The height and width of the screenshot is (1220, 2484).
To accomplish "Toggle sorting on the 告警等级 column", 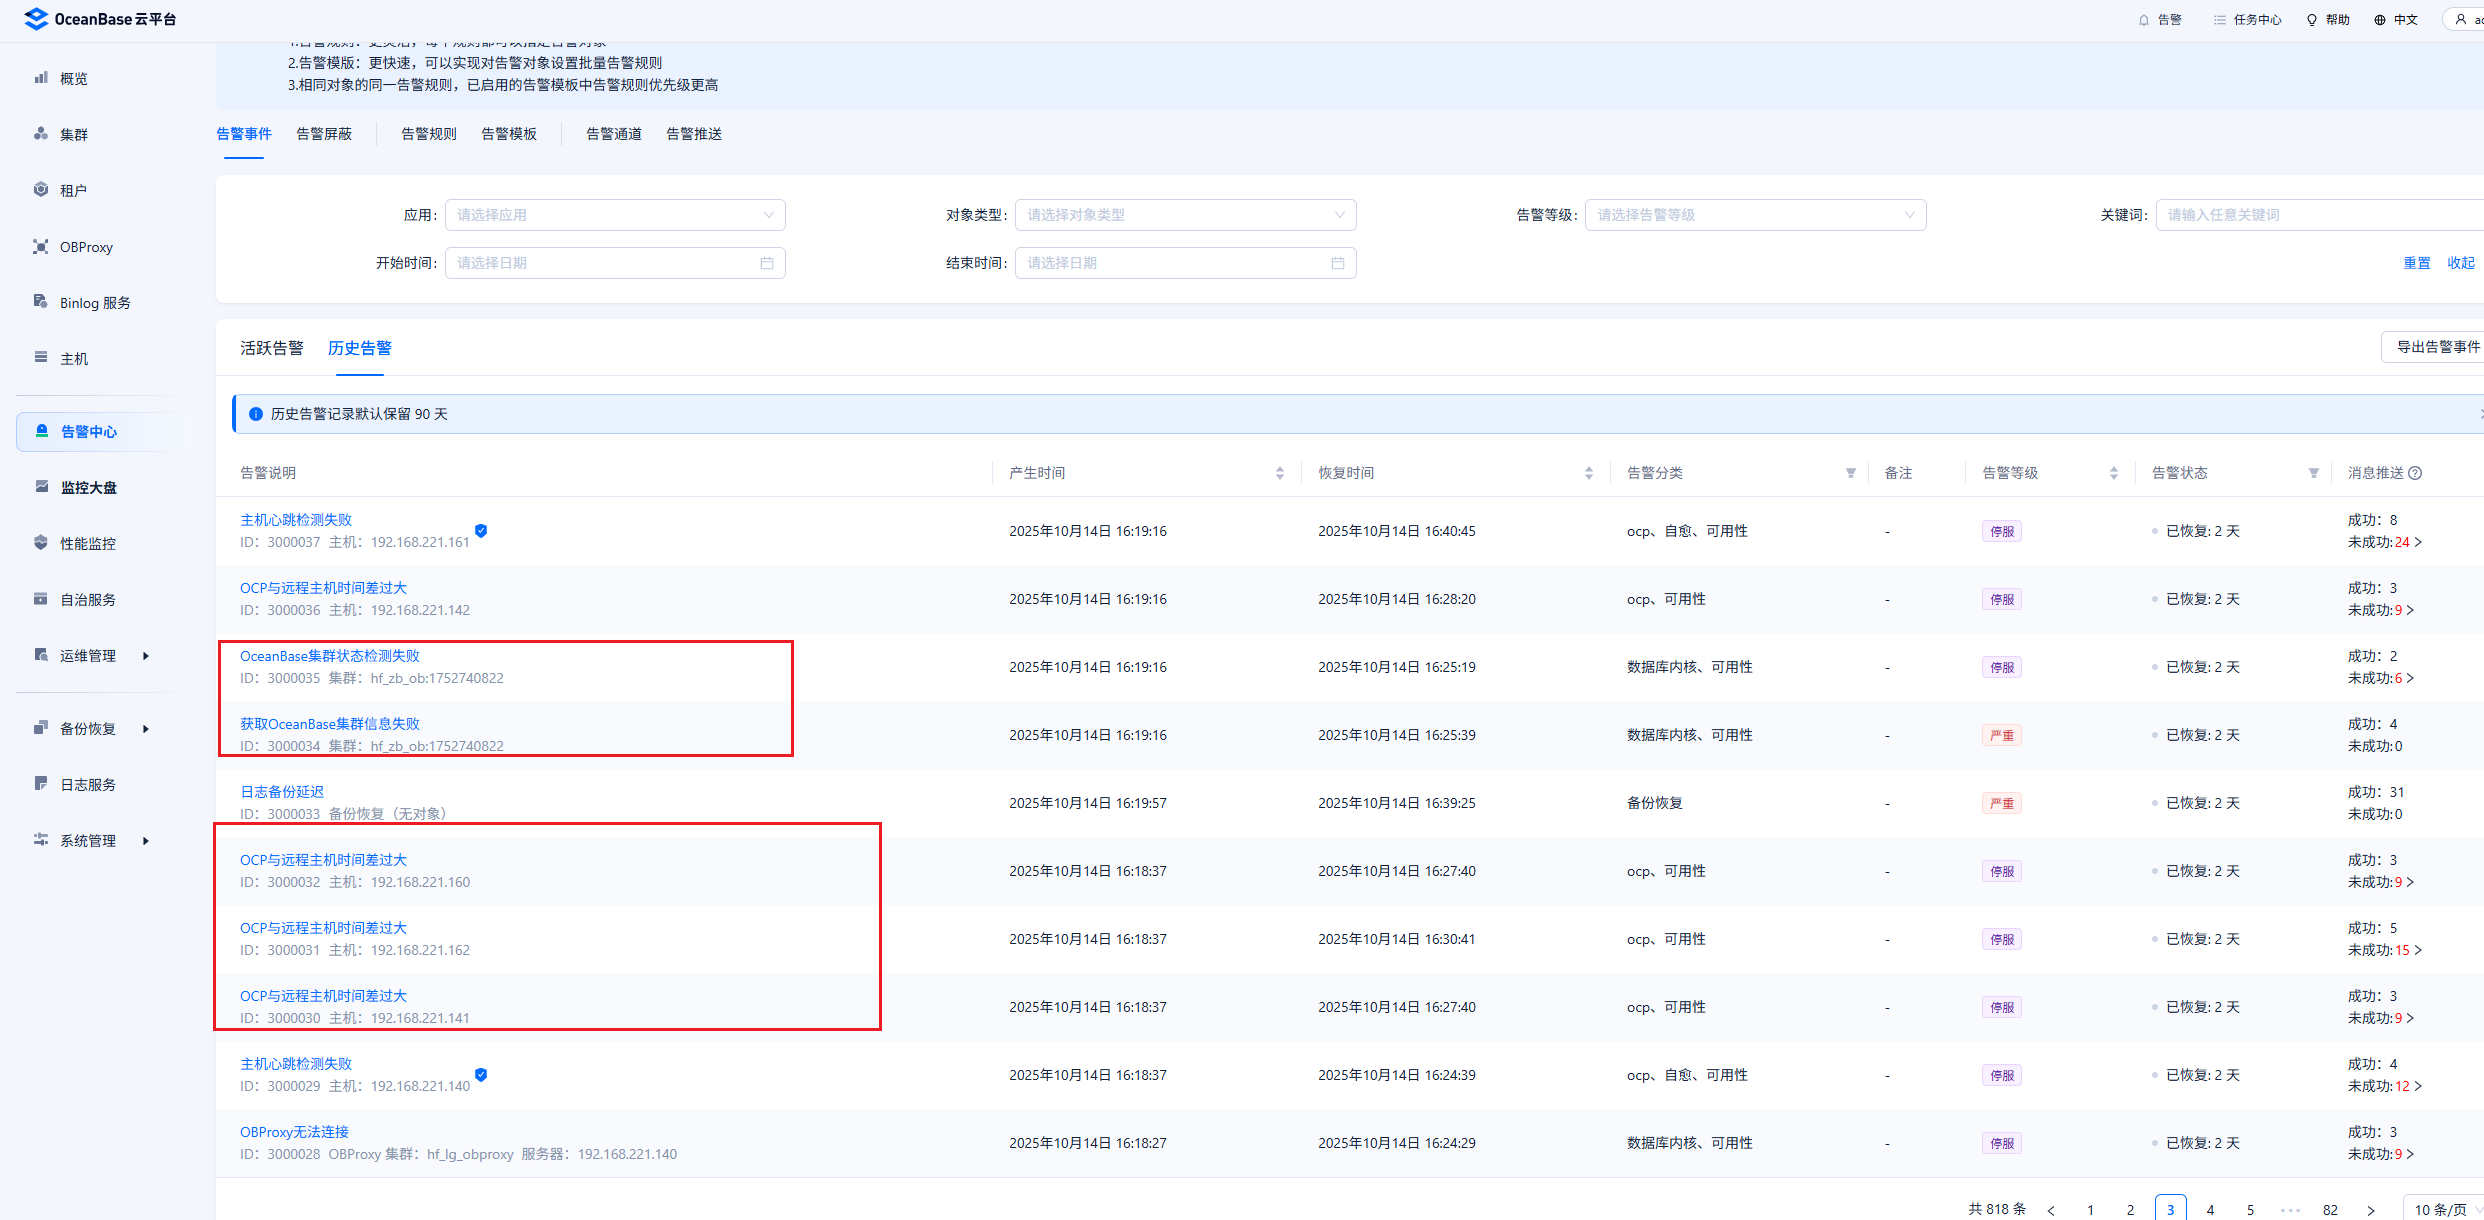I will click(x=2114, y=473).
